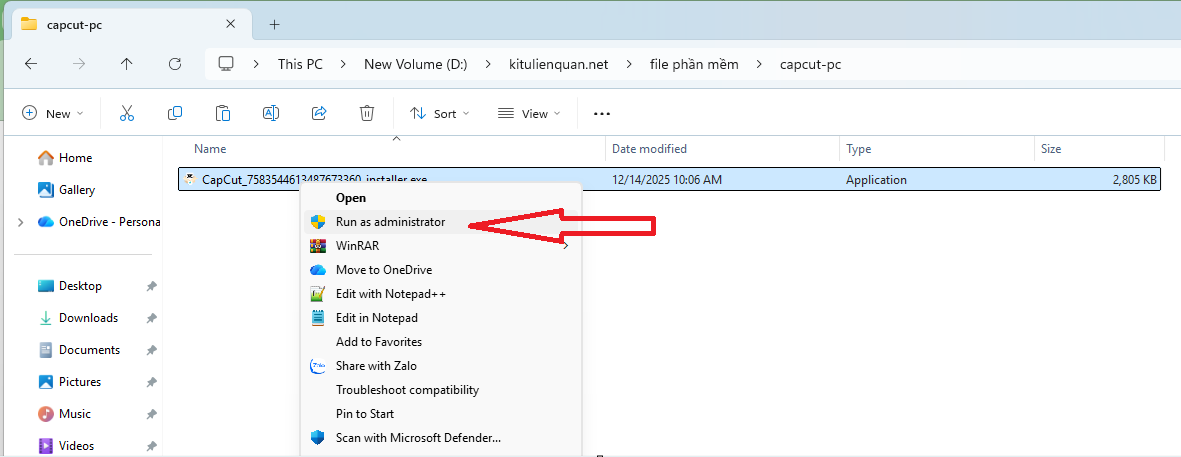1181x457 pixels.
Task: Select Move to OneDrive
Action: point(440,270)
